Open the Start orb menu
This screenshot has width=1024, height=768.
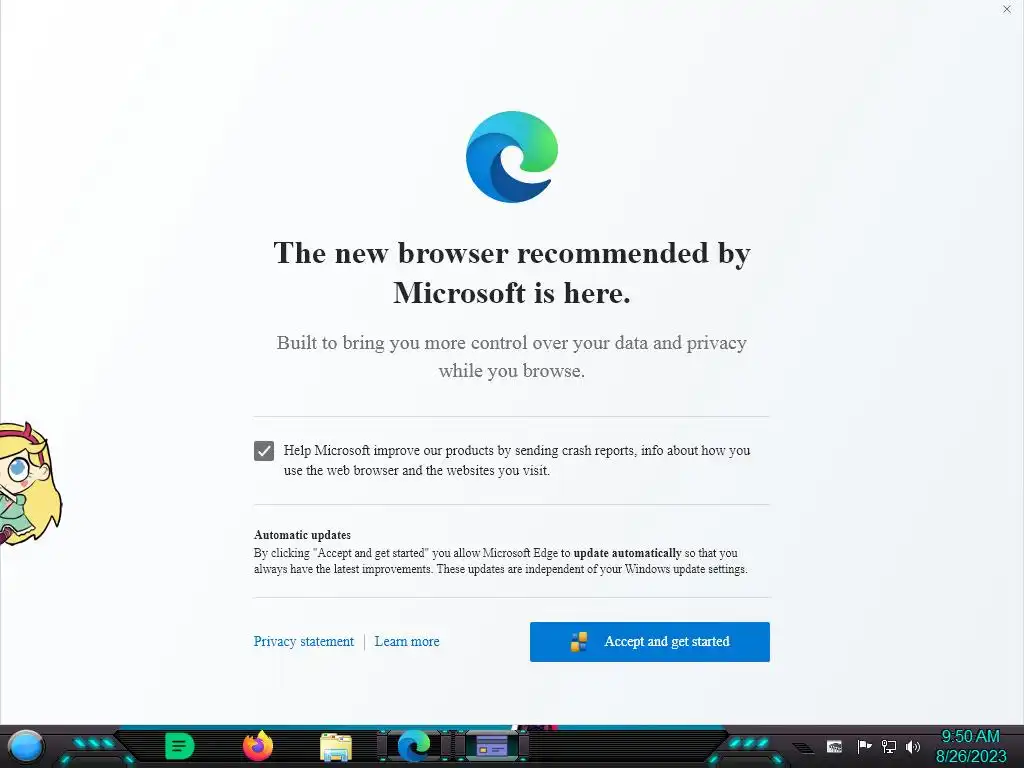25,746
